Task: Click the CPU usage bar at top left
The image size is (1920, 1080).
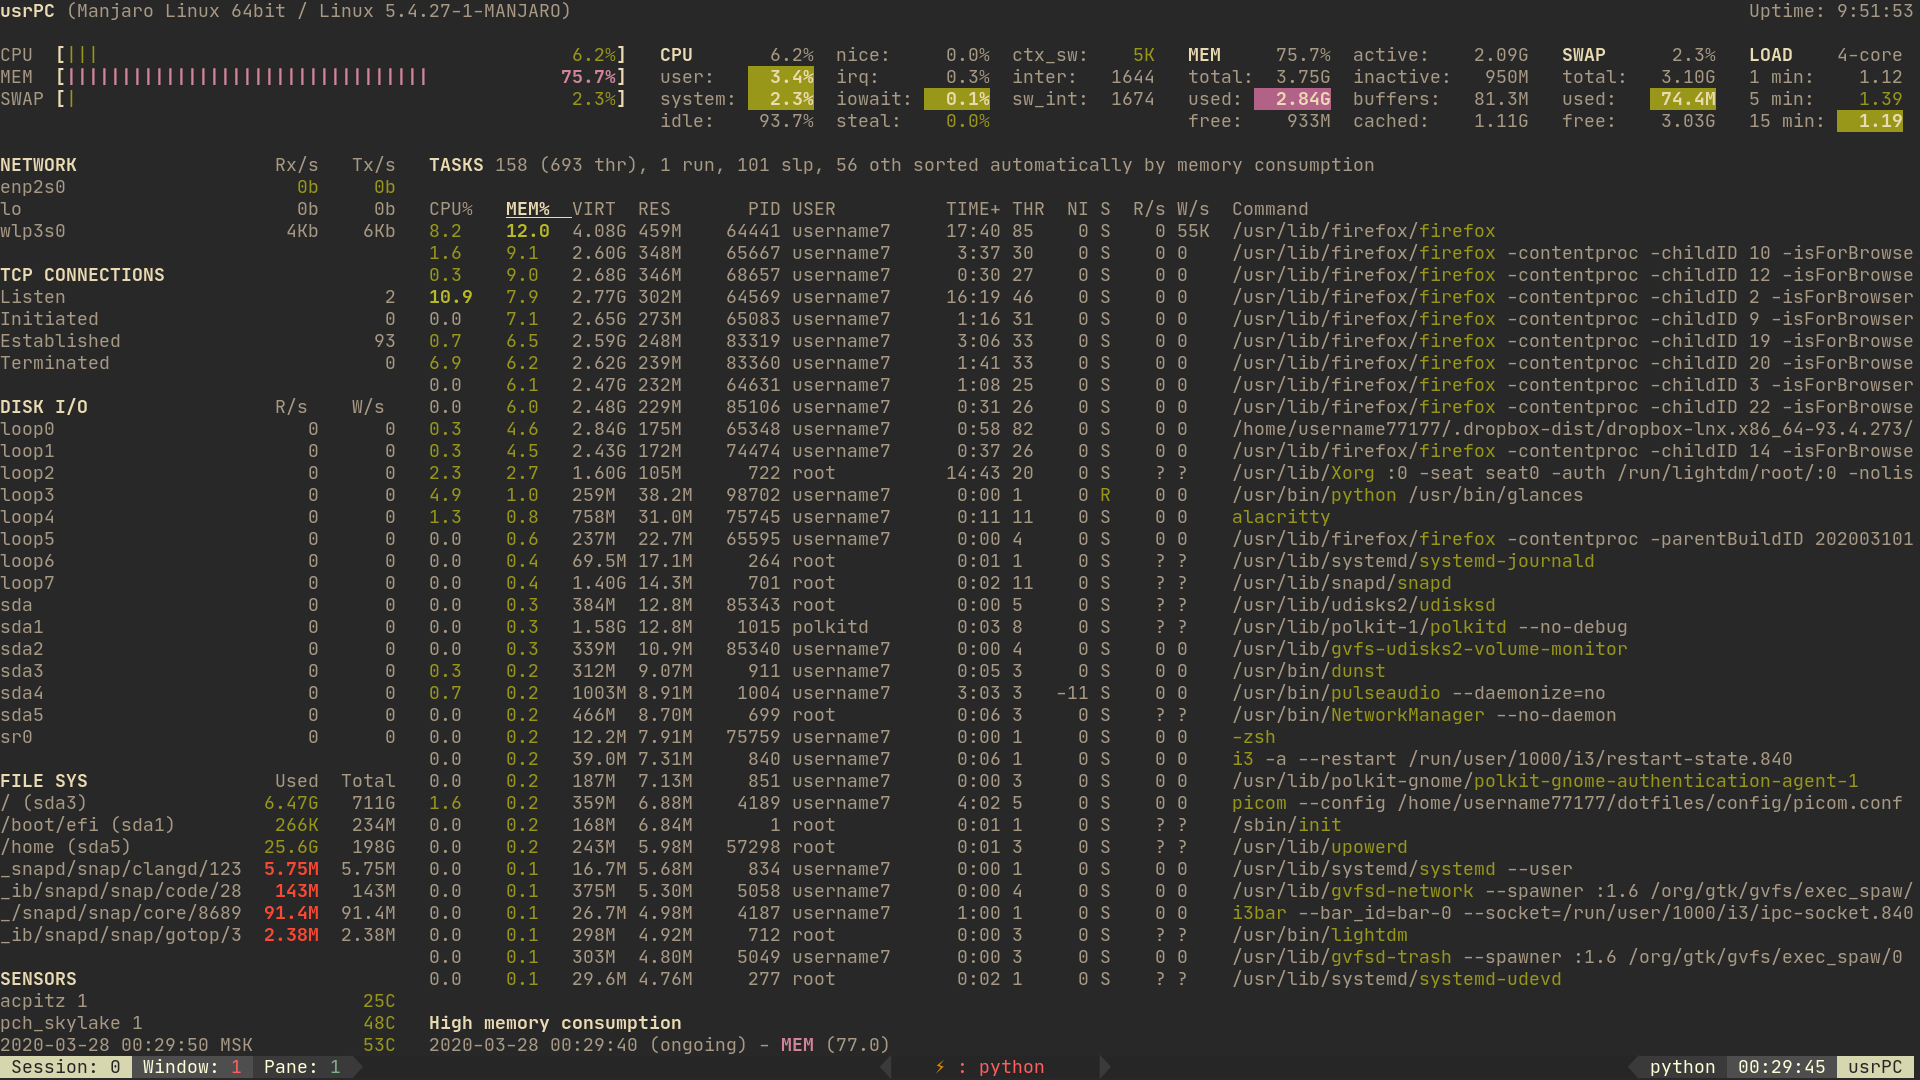Action: coord(82,55)
